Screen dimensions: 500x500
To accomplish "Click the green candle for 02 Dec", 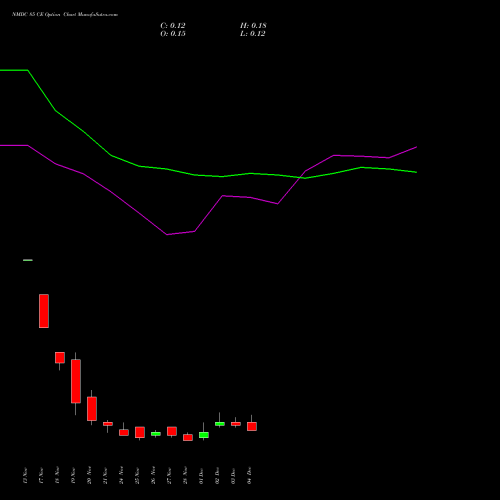I will click(220, 424).
